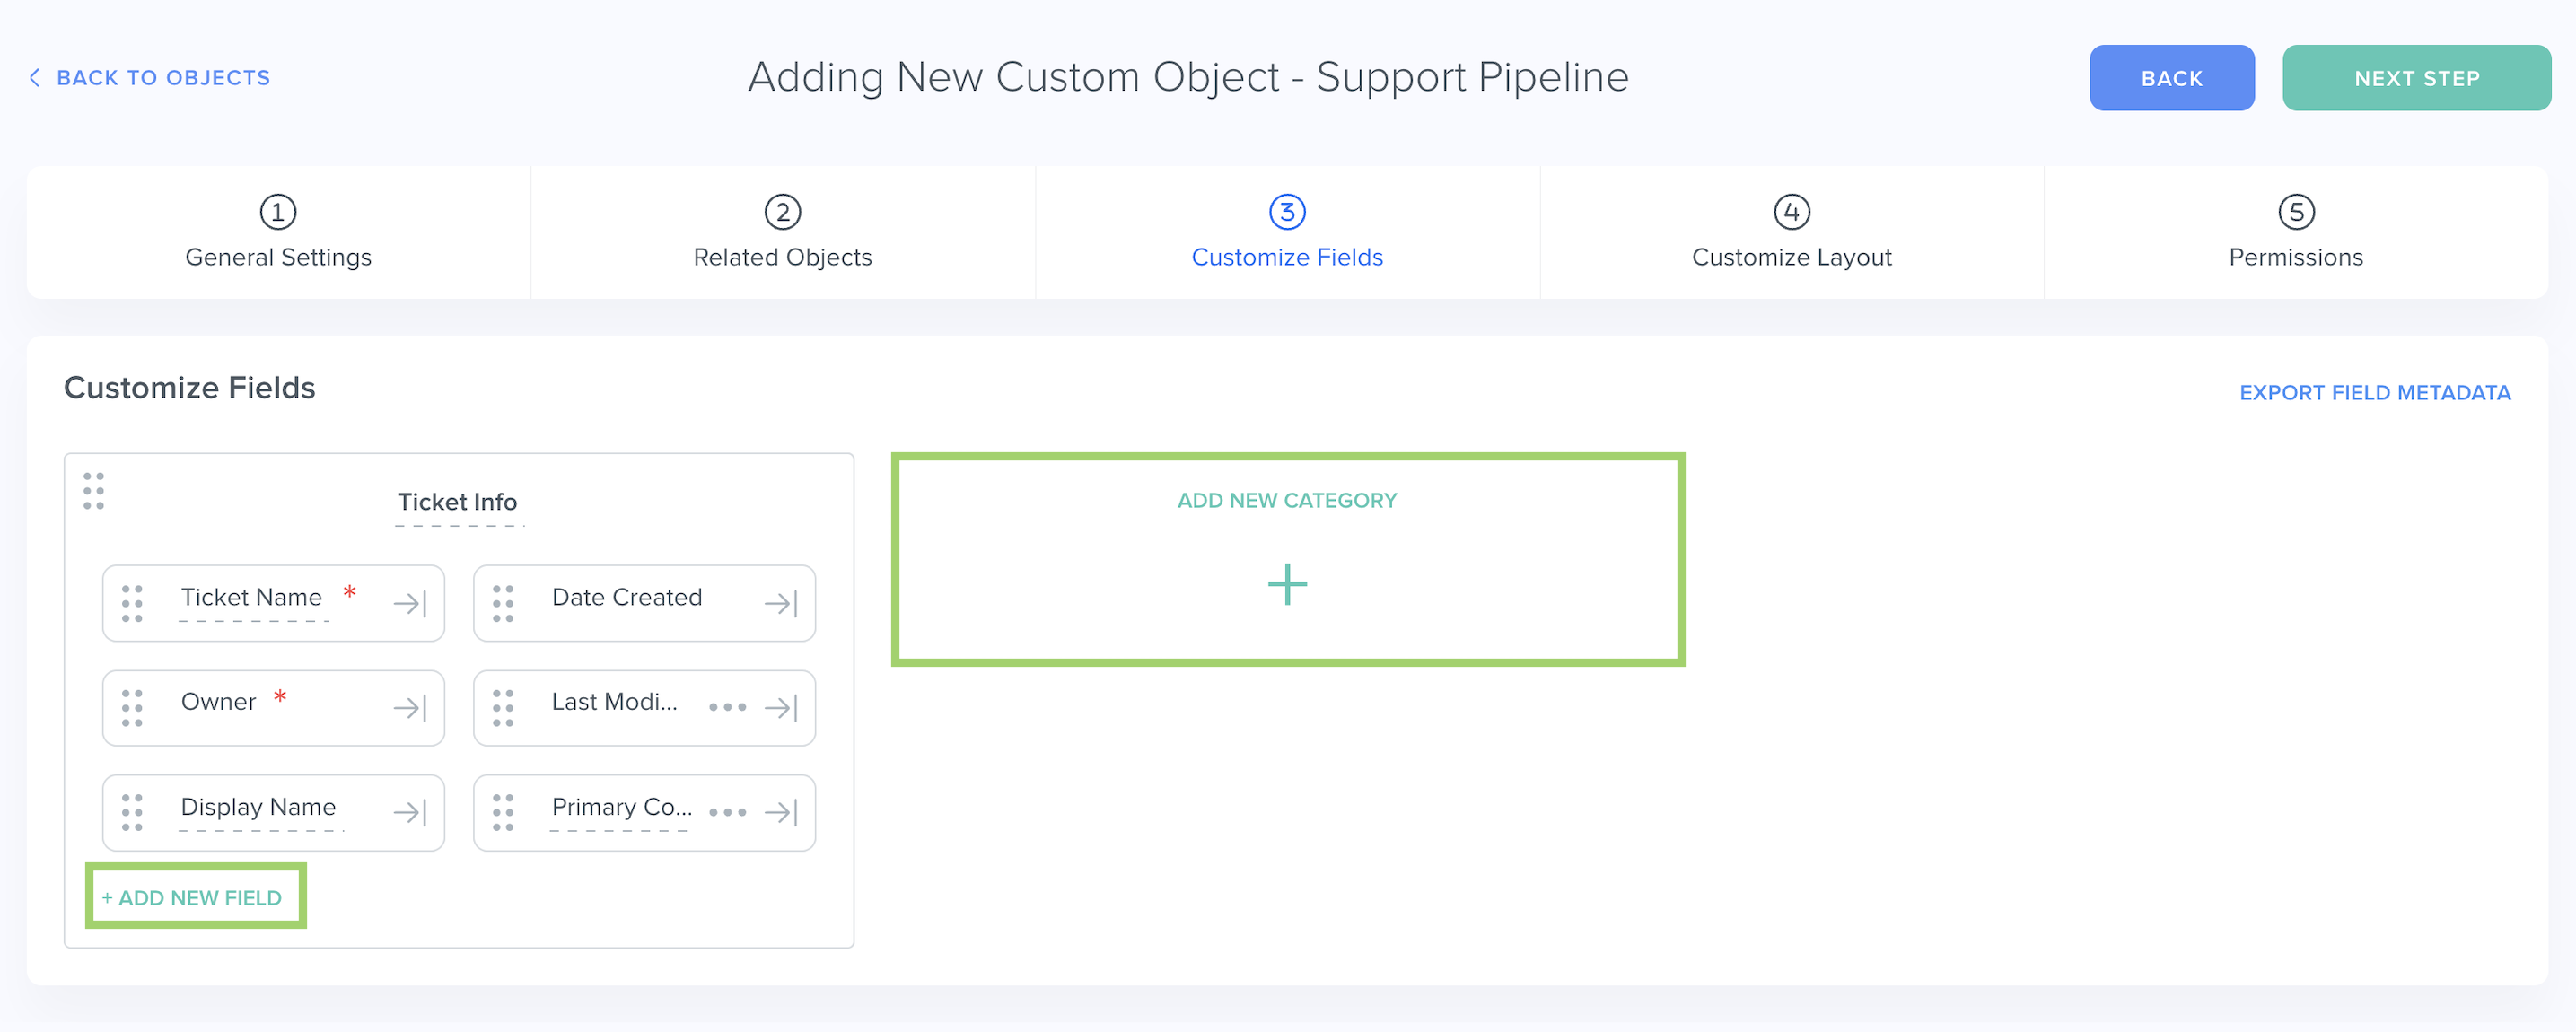Click move-right arrow on Primary Co... field
This screenshot has width=2576, height=1032.
(x=781, y=812)
